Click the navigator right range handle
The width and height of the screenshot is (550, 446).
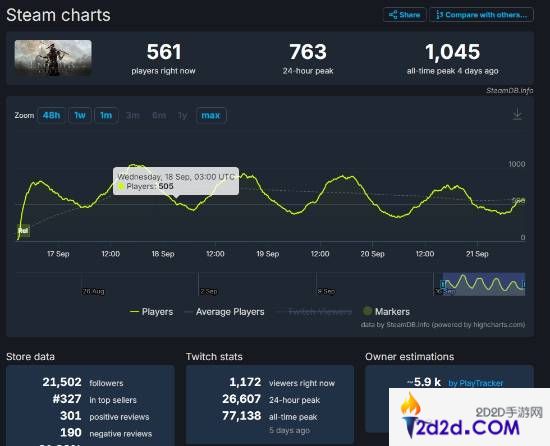pos(524,284)
